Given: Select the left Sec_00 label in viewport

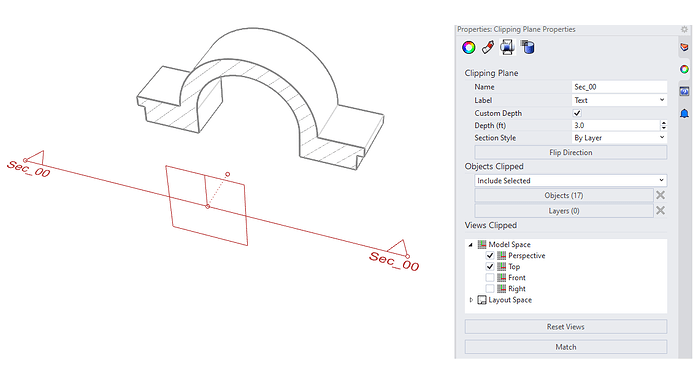Looking at the screenshot, I should [x=29, y=169].
